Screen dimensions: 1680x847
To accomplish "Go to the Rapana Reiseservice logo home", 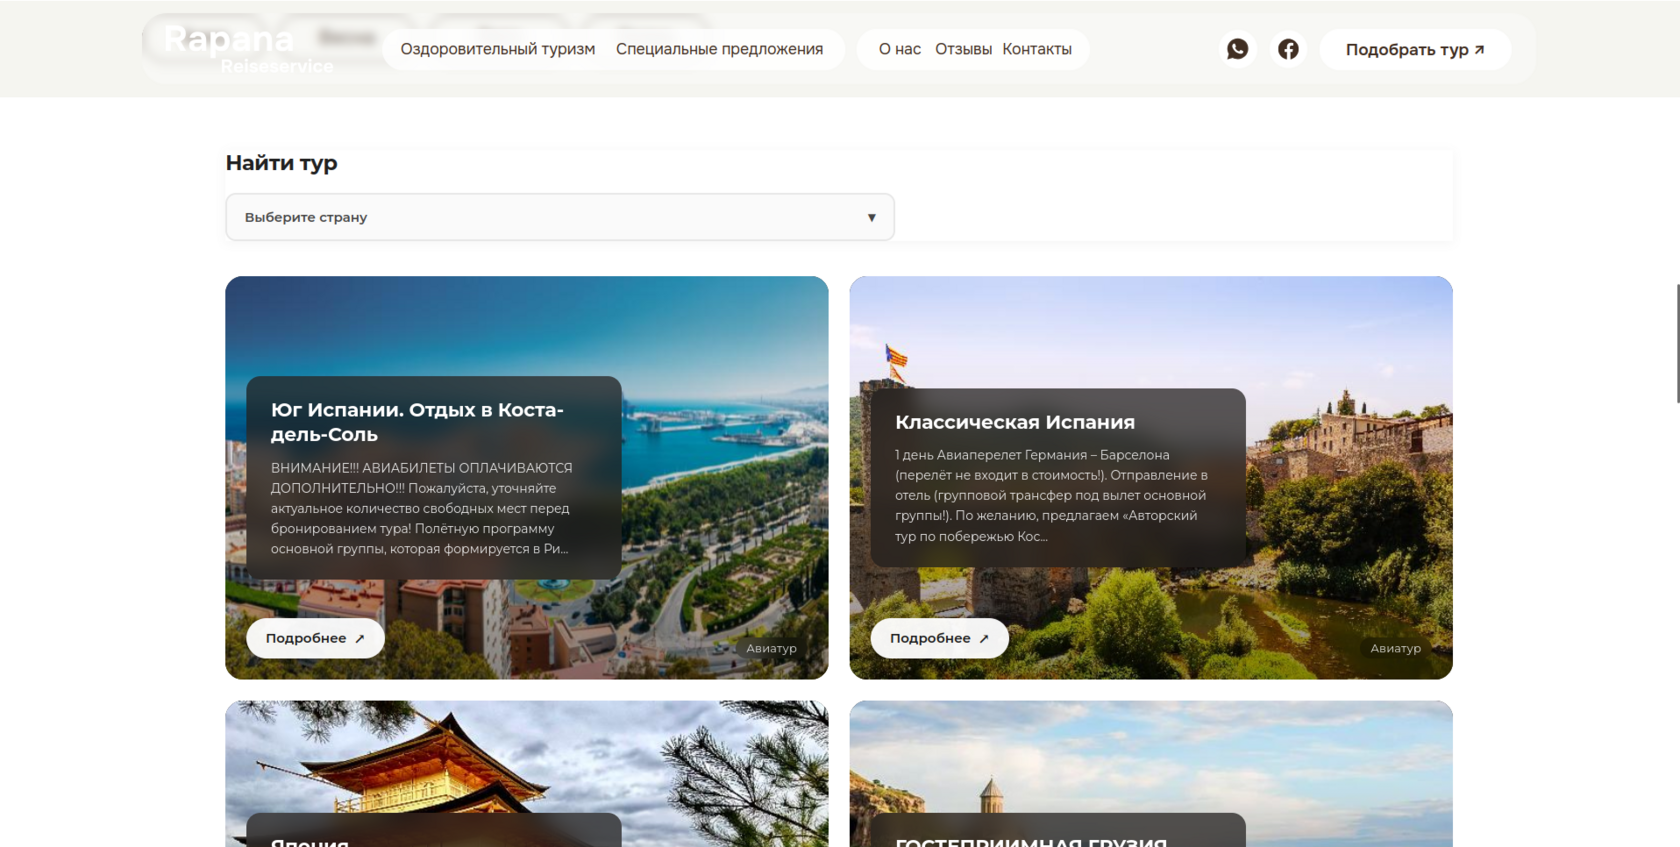I will click(247, 49).
